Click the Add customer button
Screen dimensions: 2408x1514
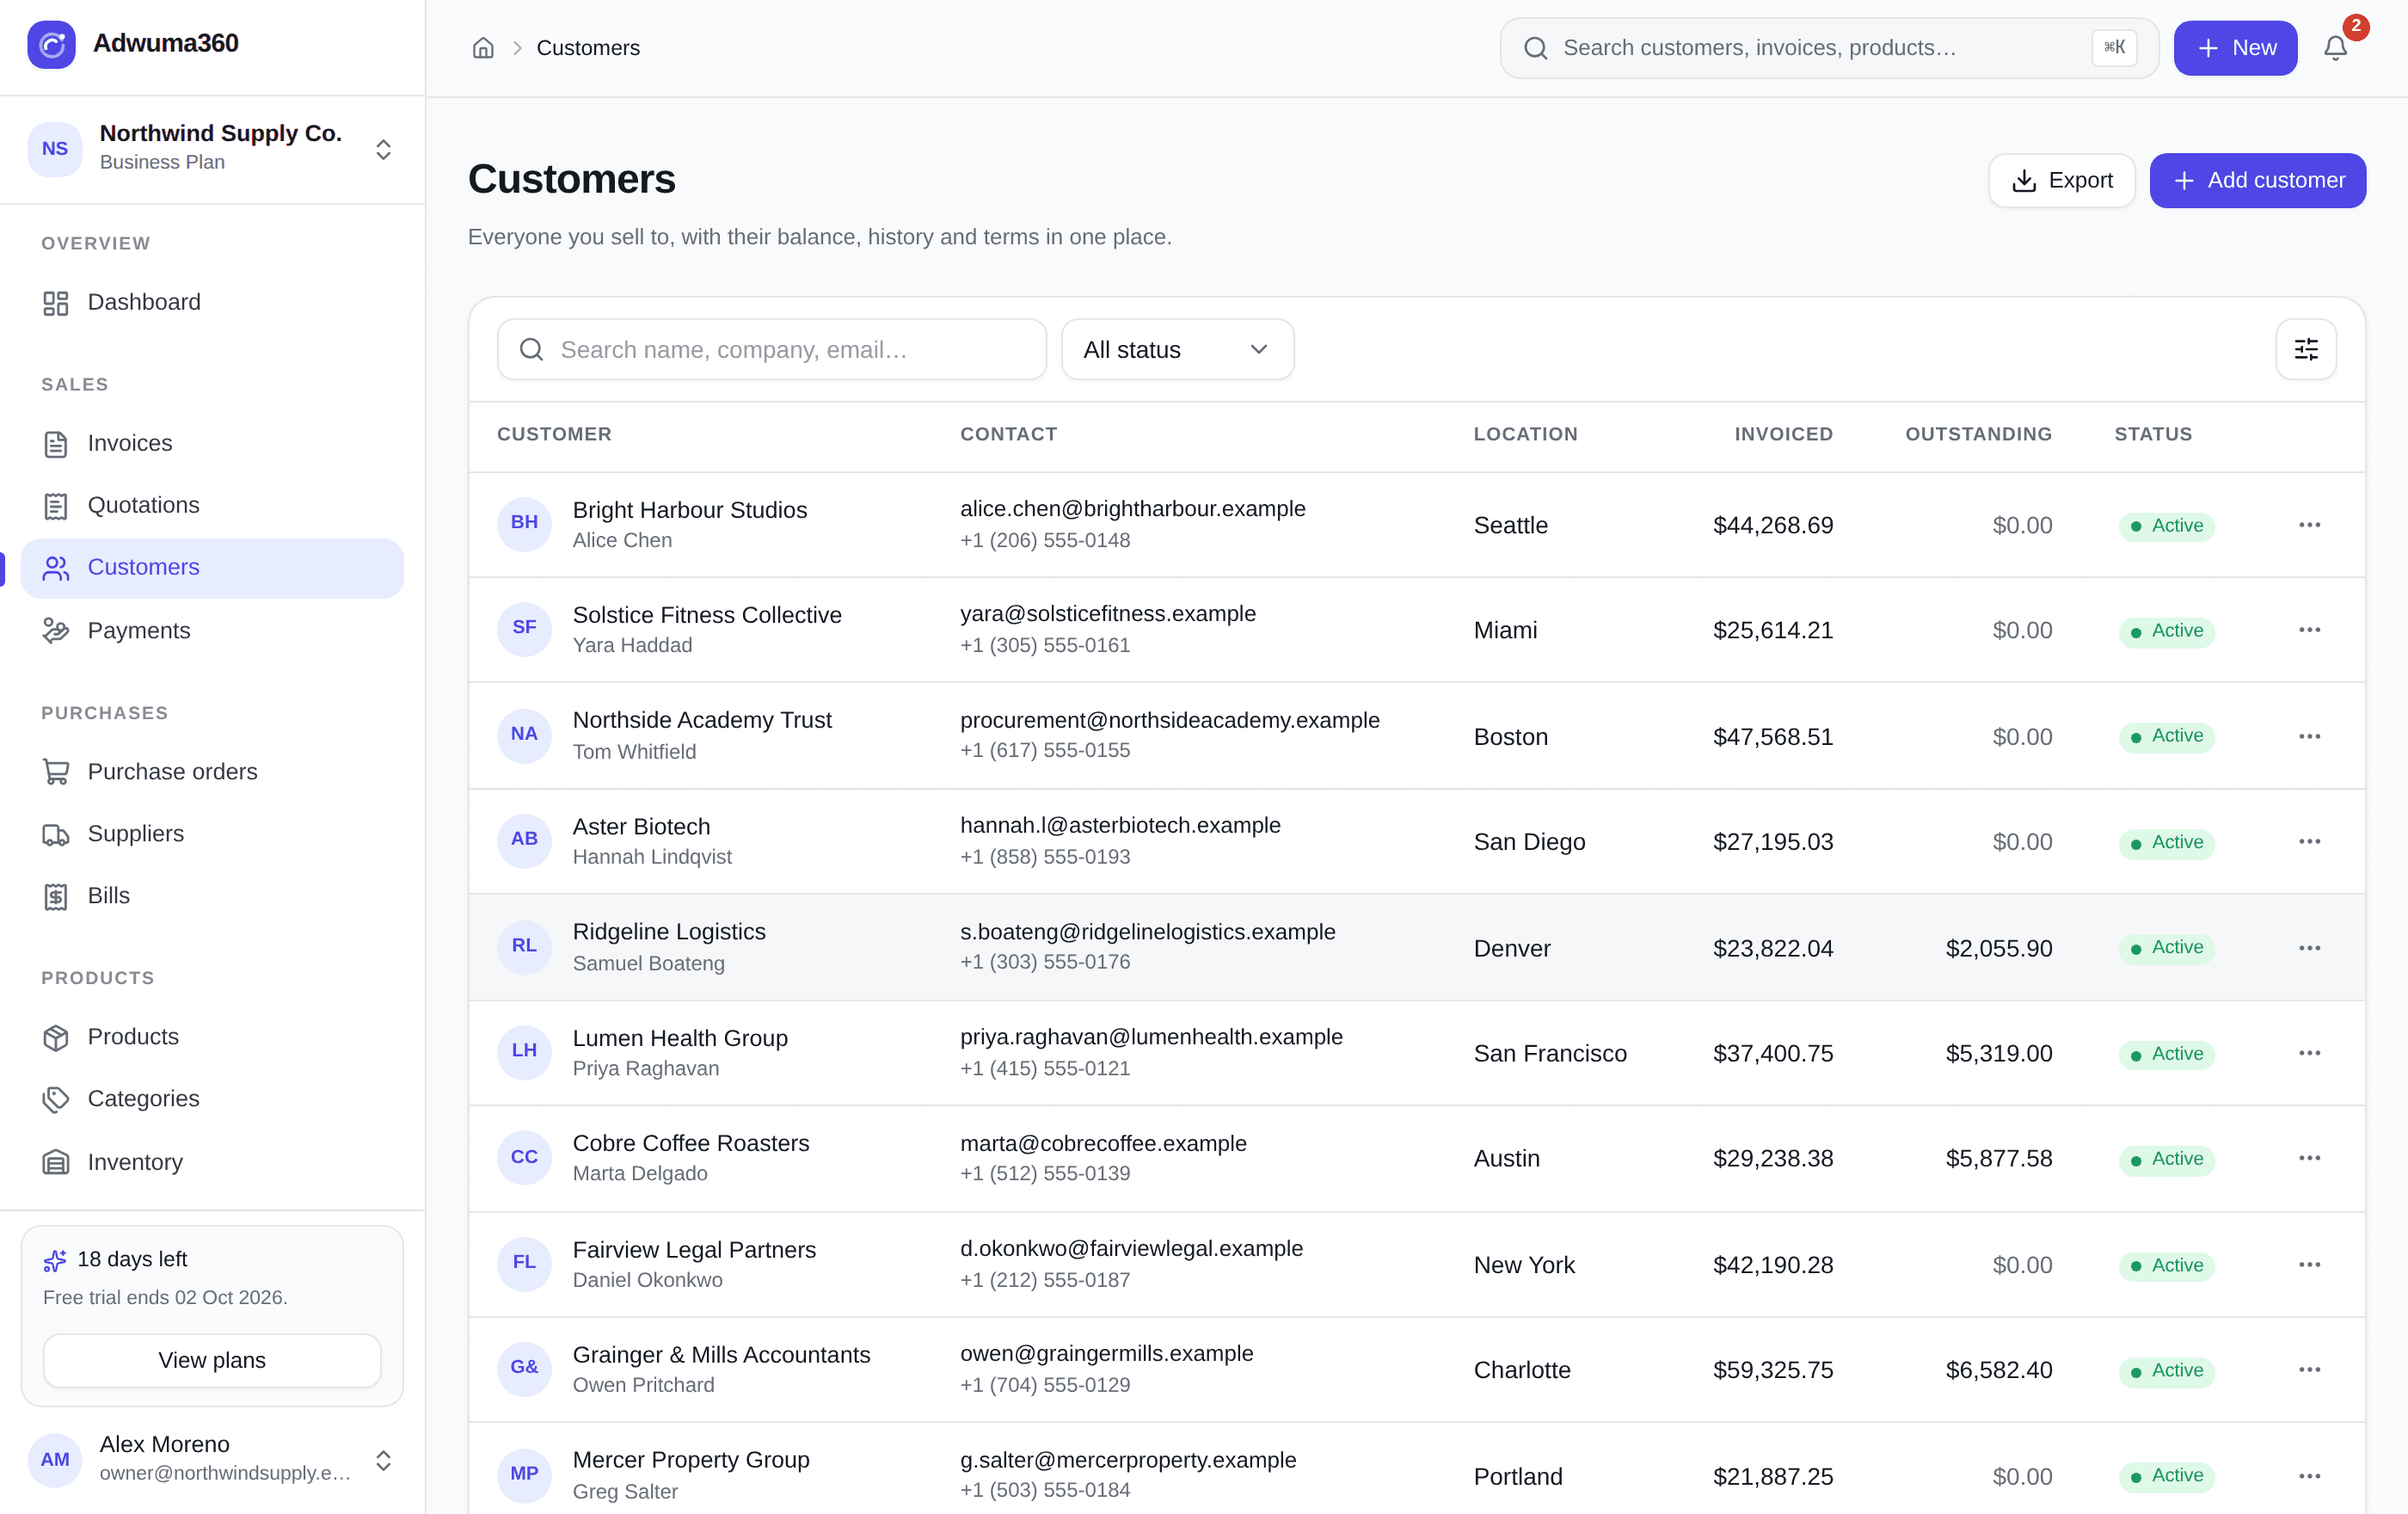point(2257,180)
